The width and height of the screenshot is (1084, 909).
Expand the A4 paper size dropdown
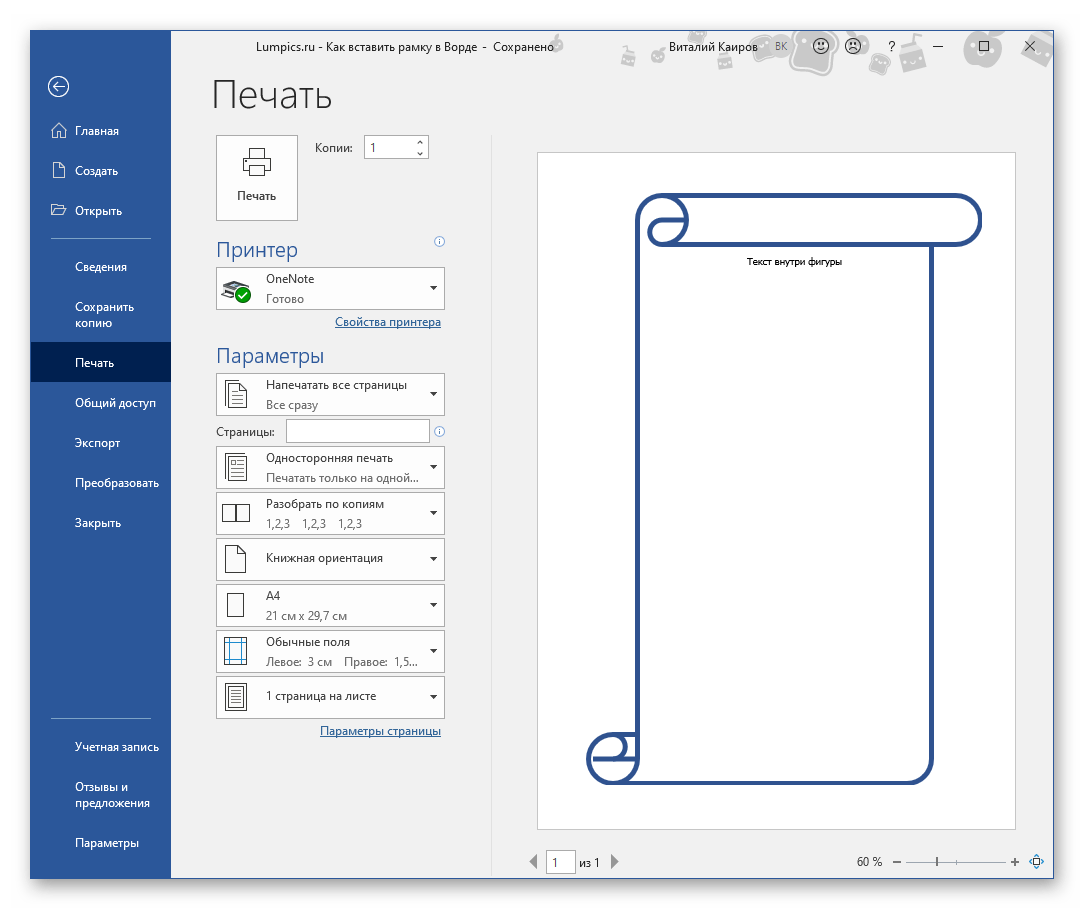pos(433,605)
